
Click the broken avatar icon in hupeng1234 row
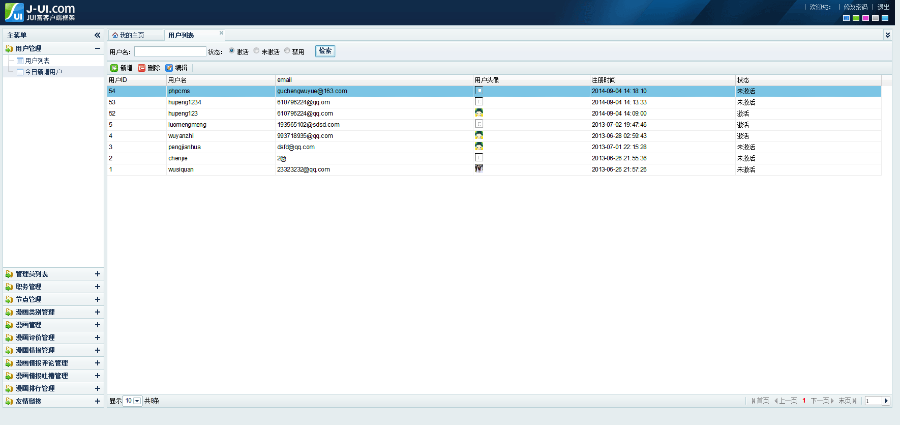click(479, 102)
